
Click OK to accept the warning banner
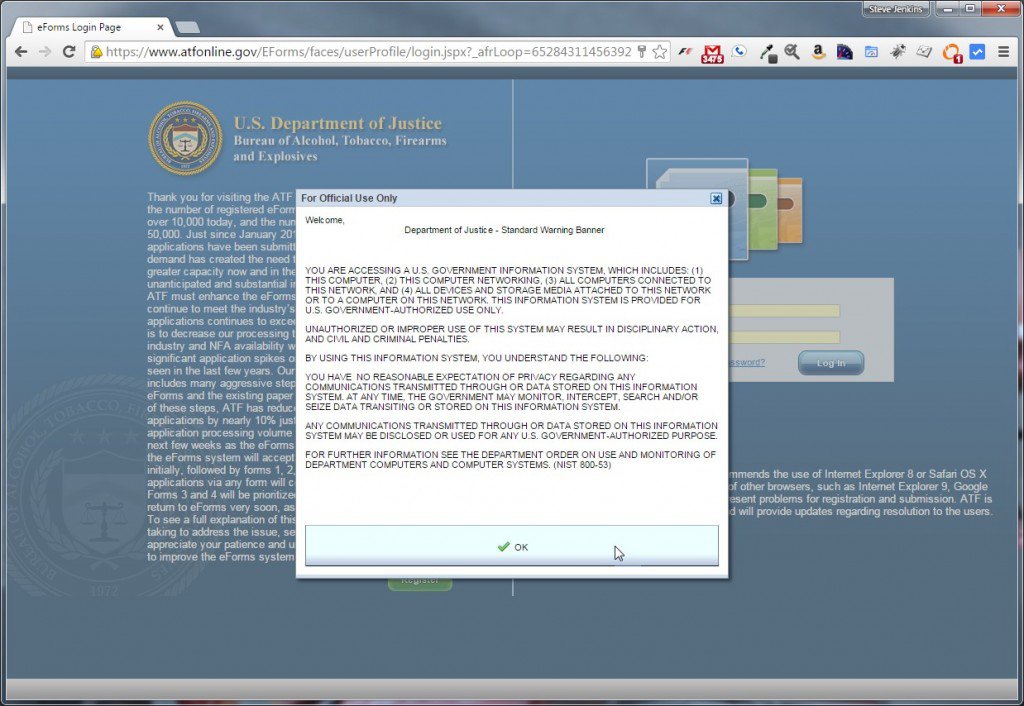tap(512, 546)
